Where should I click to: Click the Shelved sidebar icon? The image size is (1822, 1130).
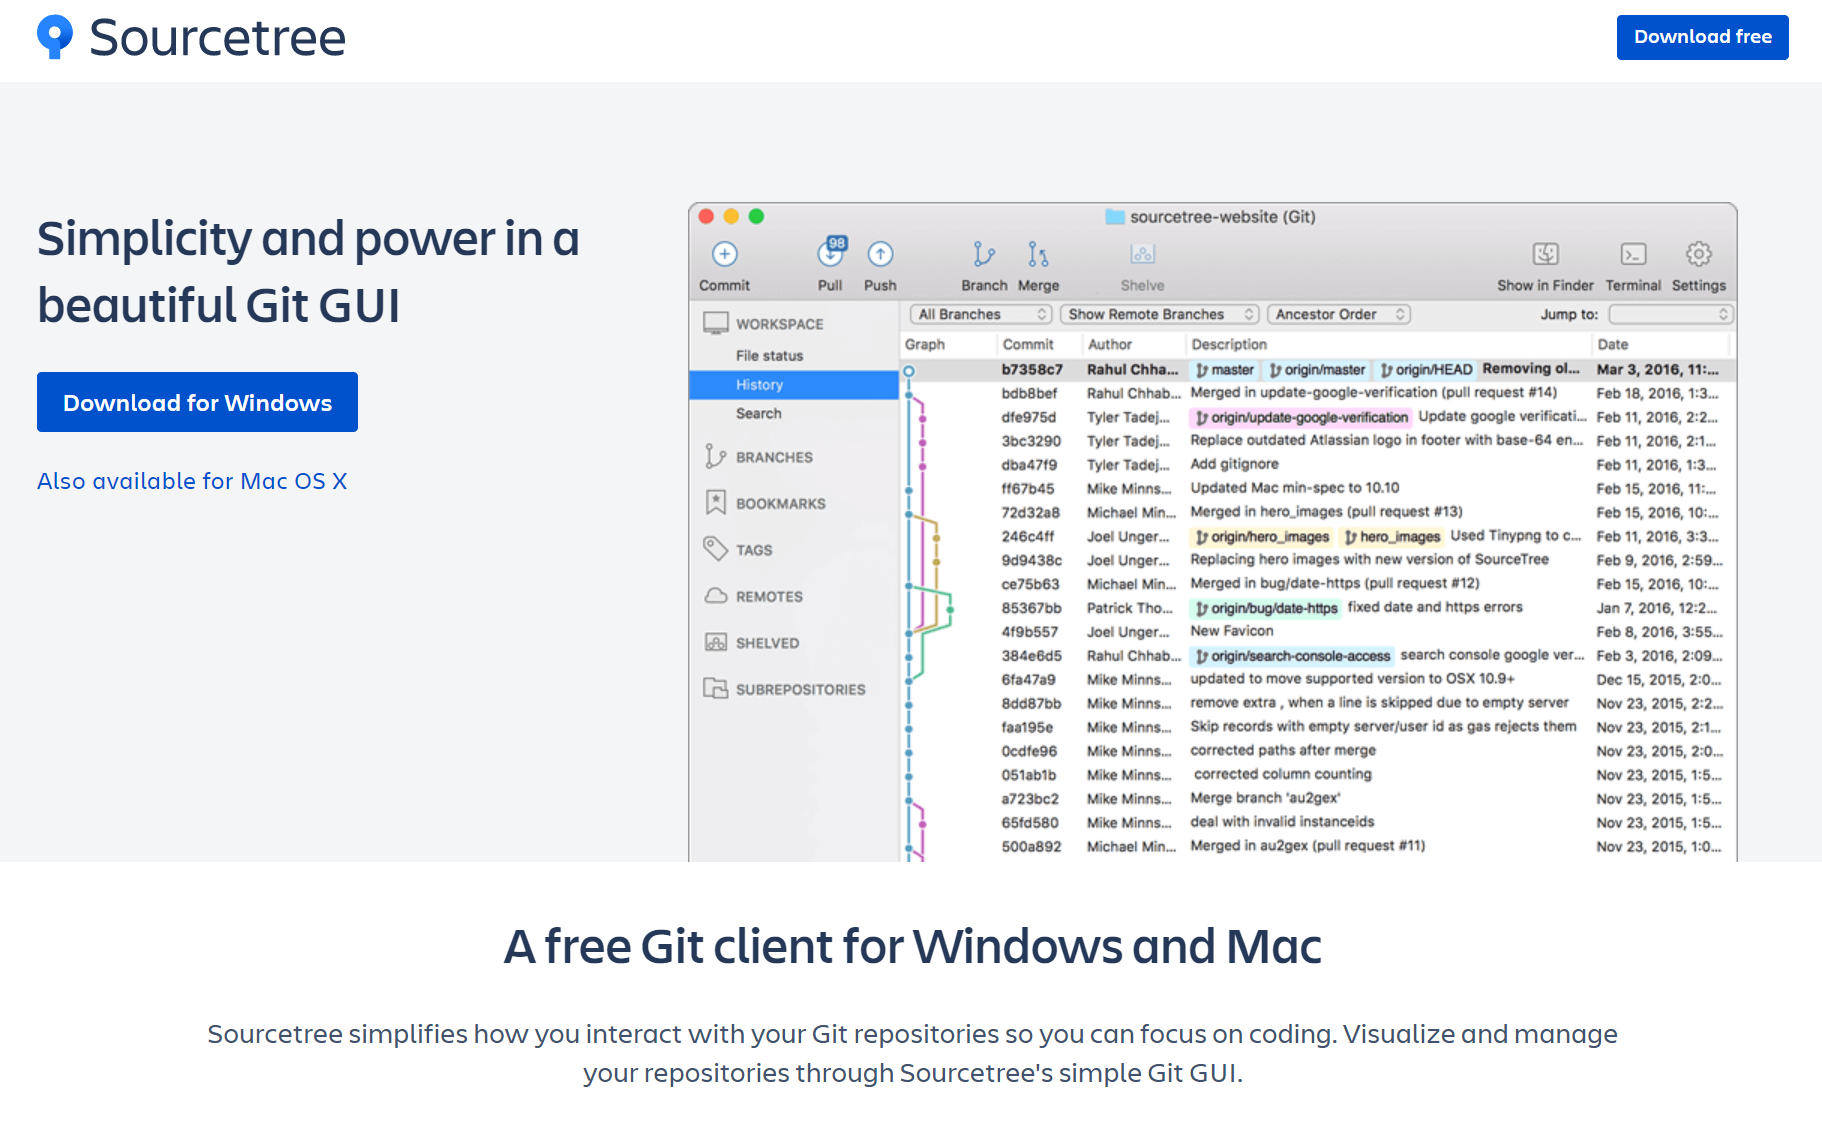715,642
